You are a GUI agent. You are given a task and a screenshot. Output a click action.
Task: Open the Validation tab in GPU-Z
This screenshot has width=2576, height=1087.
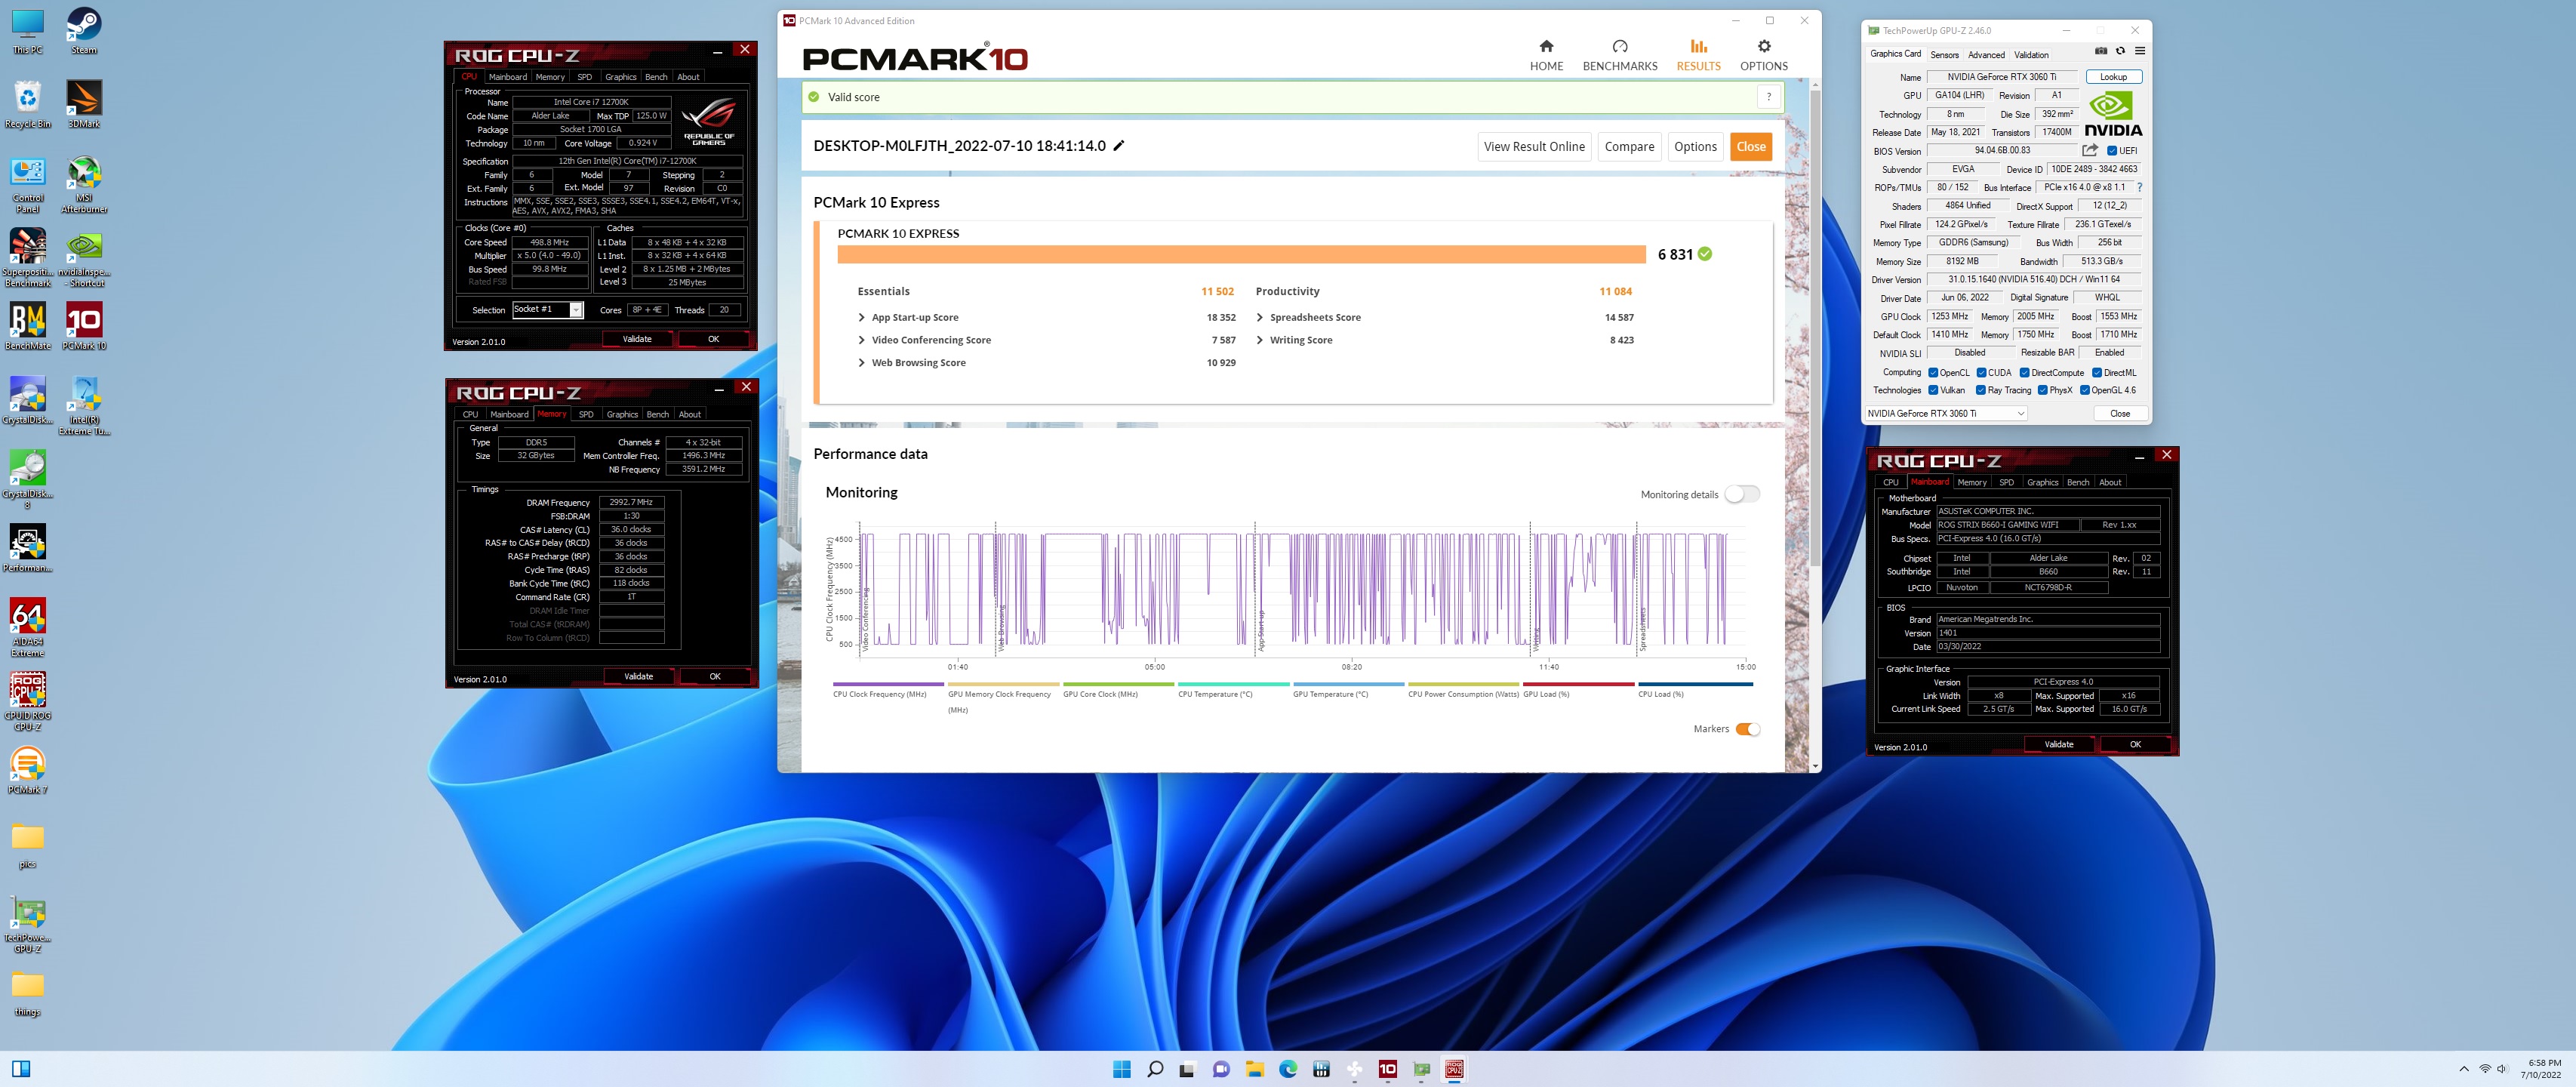point(2030,55)
